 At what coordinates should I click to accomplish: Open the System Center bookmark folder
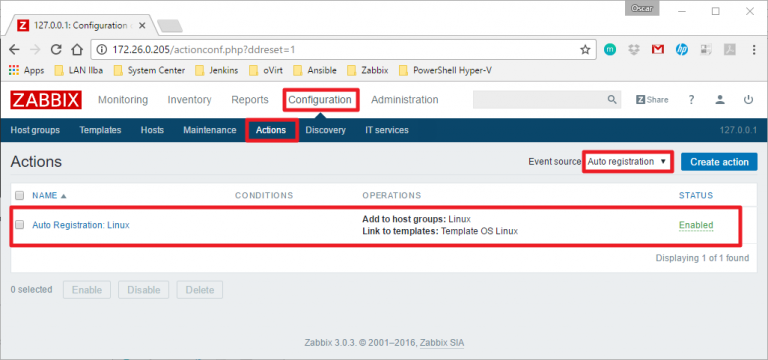[x=149, y=71]
